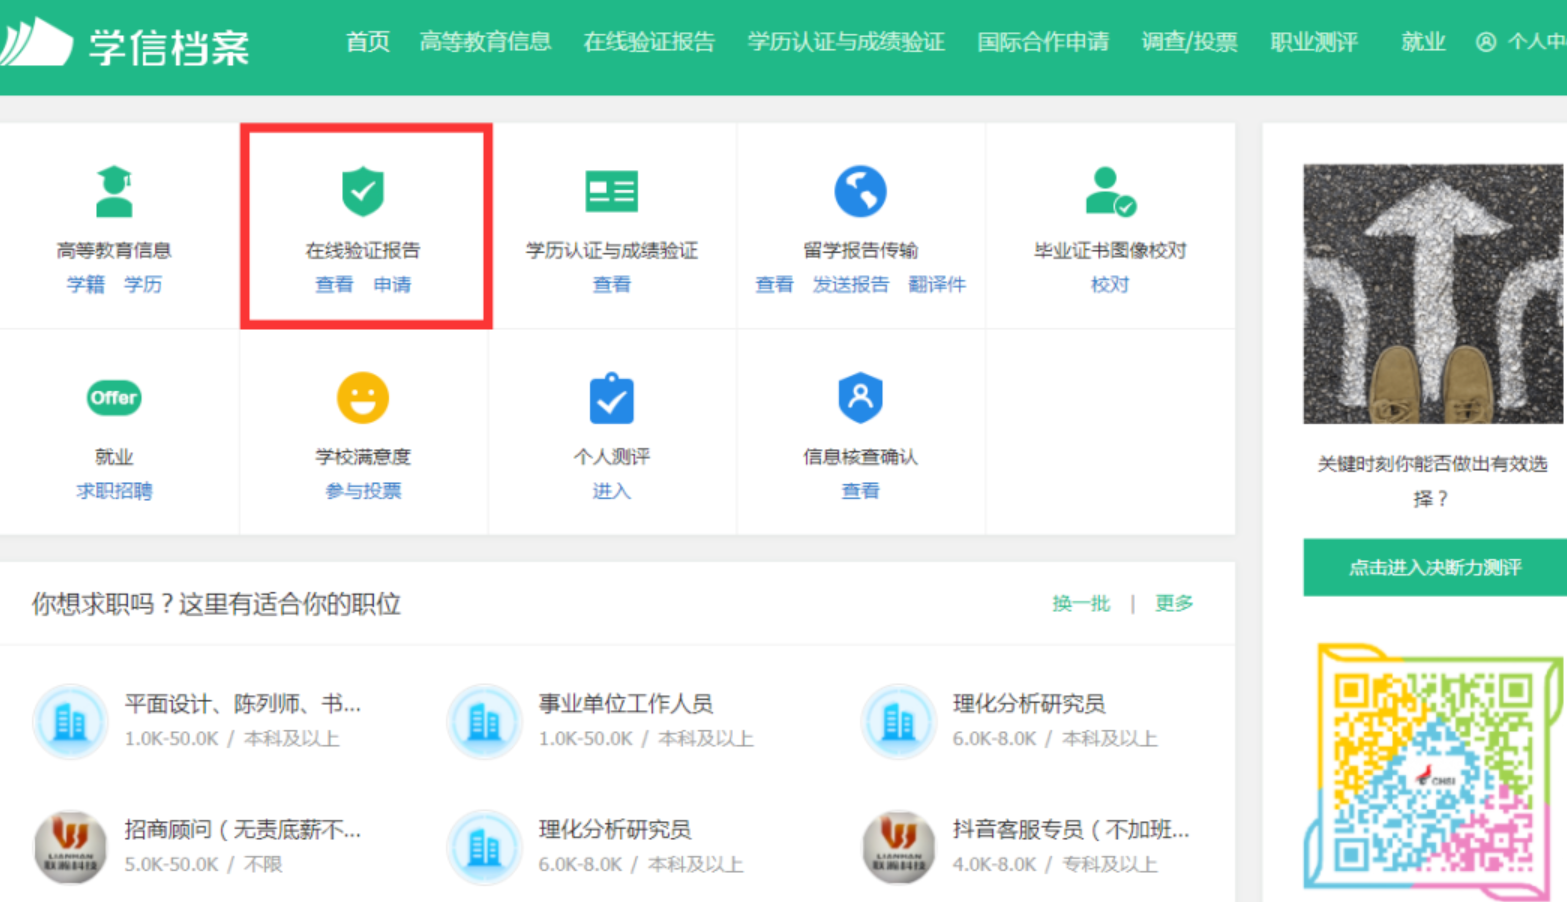Click the 你想求职吗？这里有适合你的职位 heading
The image size is (1567, 902).
pos(216,604)
